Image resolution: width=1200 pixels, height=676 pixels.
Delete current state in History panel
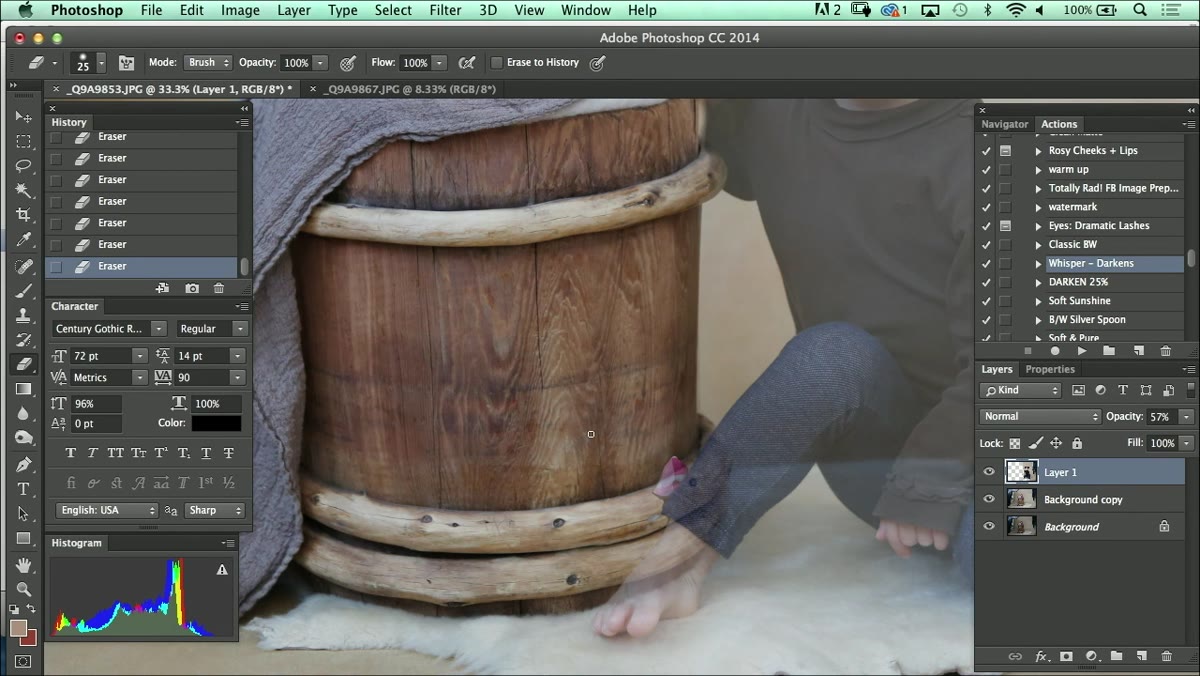219,288
